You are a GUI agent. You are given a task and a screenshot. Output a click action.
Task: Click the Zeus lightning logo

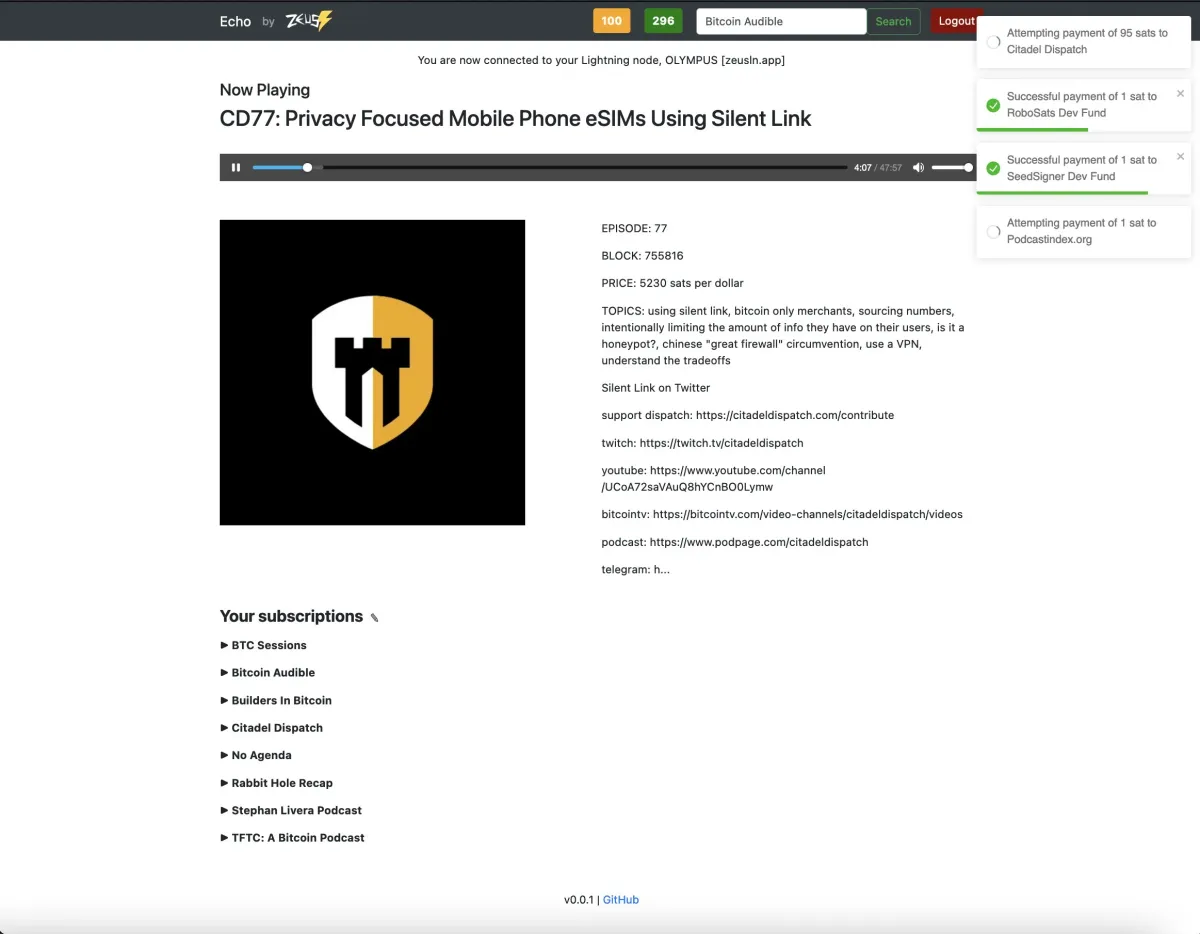coord(308,21)
